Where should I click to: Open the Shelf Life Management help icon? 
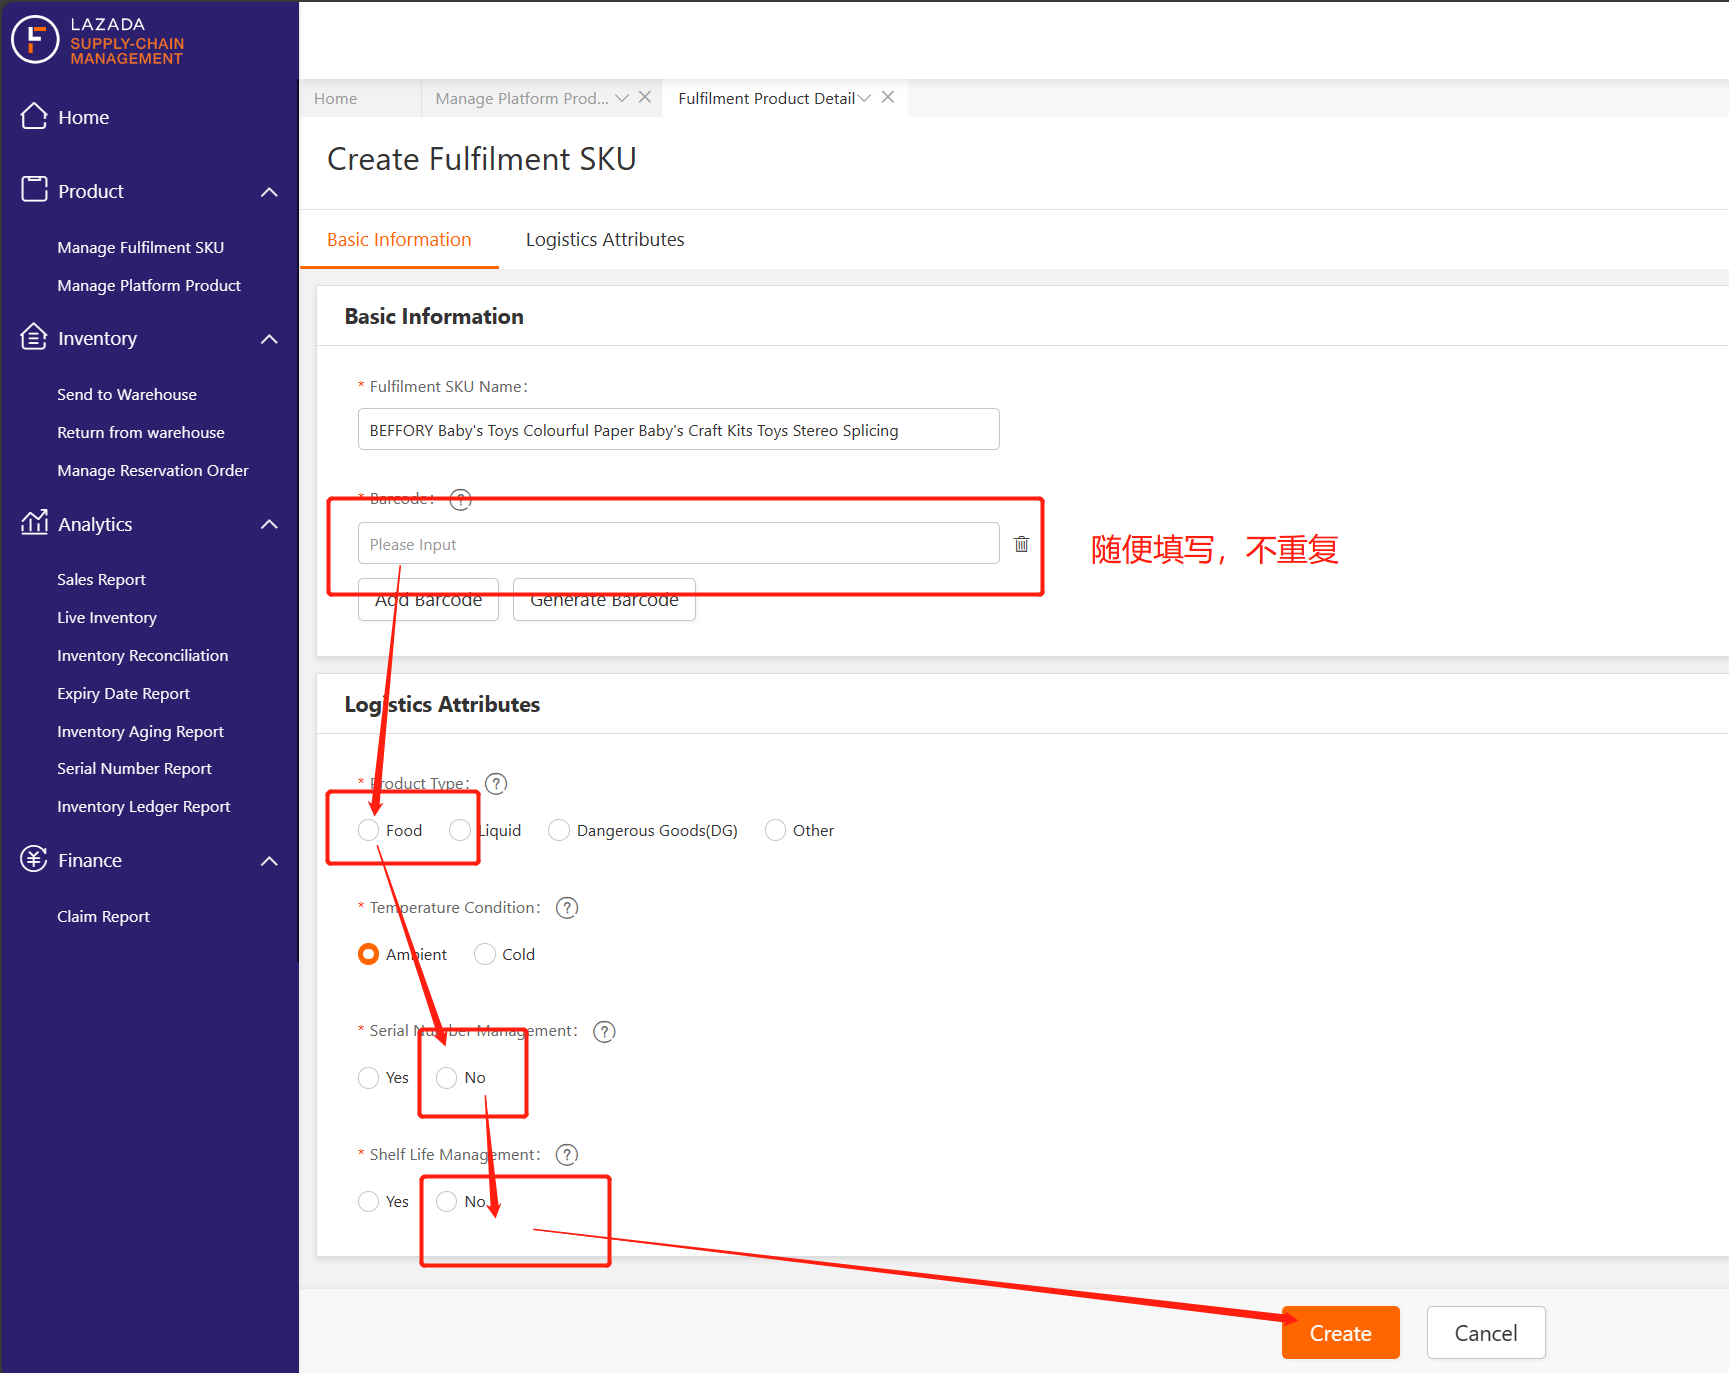tap(567, 1155)
